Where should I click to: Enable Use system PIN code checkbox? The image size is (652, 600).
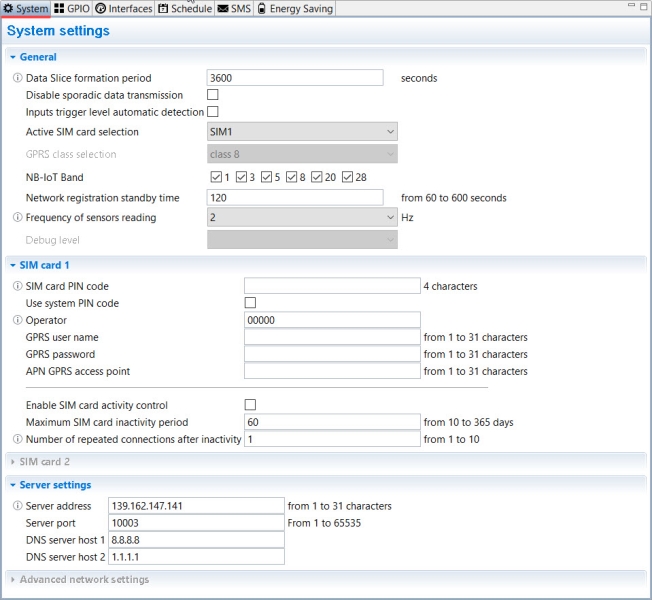(250, 303)
